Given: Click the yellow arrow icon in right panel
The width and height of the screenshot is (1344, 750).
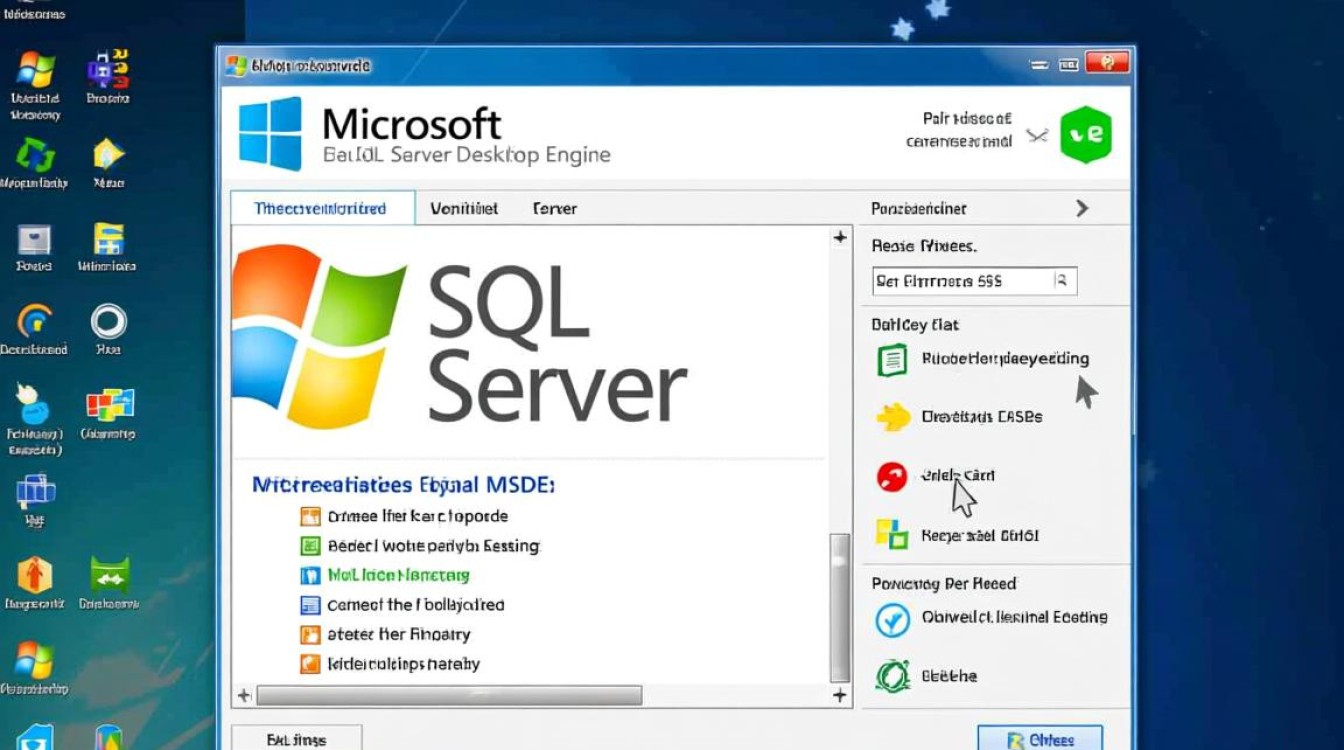Looking at the screenshot, I should click(x=892, y=417).
